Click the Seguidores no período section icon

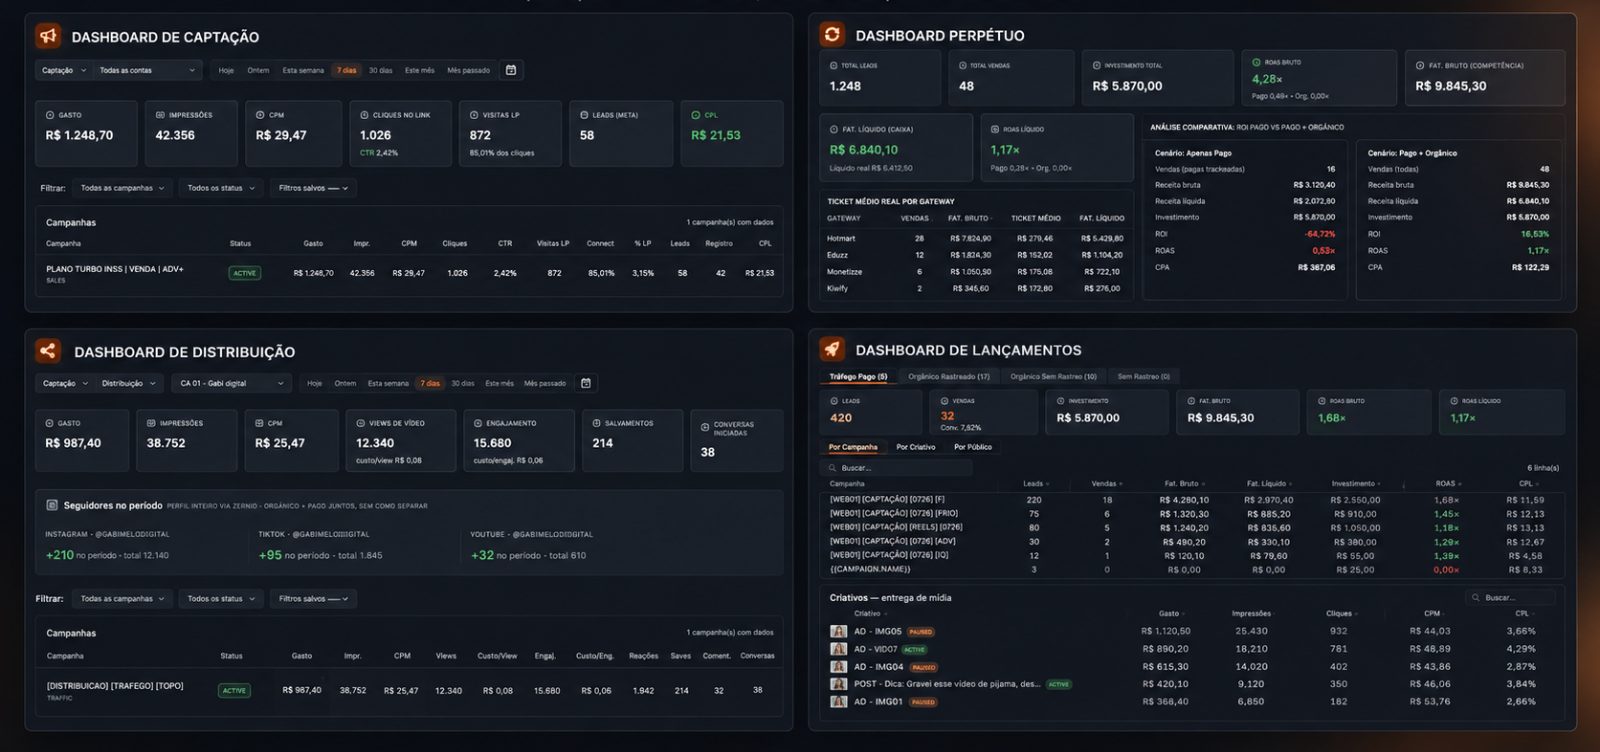point(52,505)
